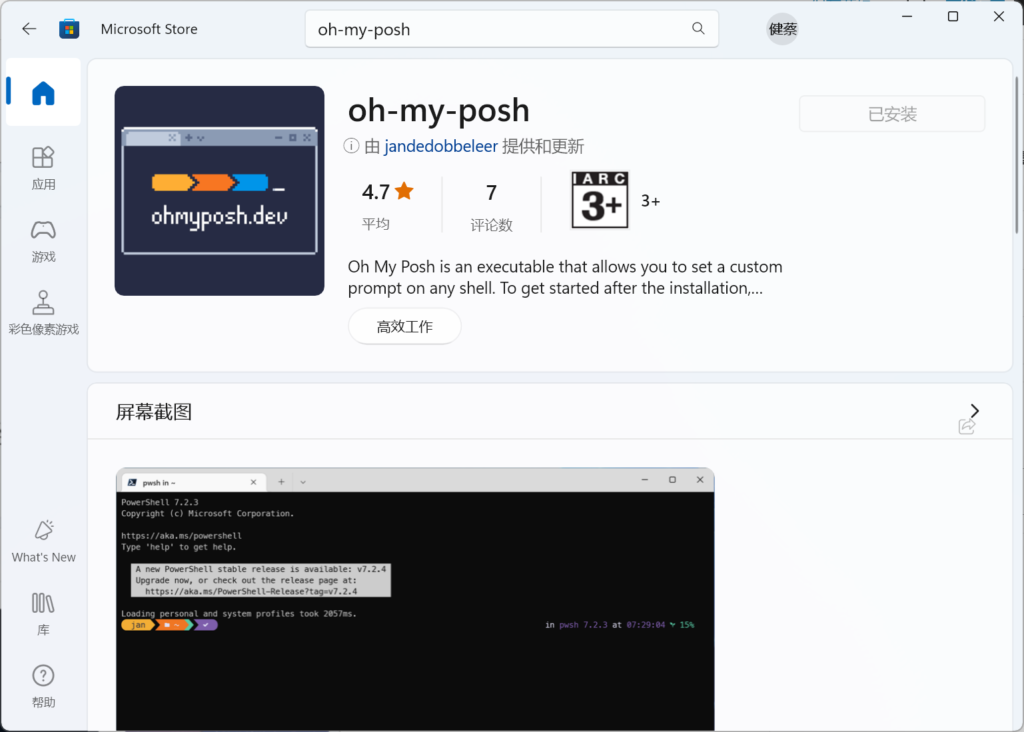Click the 已安装 installed button
The image size is (1024, 732).
(x=892, y=114)
